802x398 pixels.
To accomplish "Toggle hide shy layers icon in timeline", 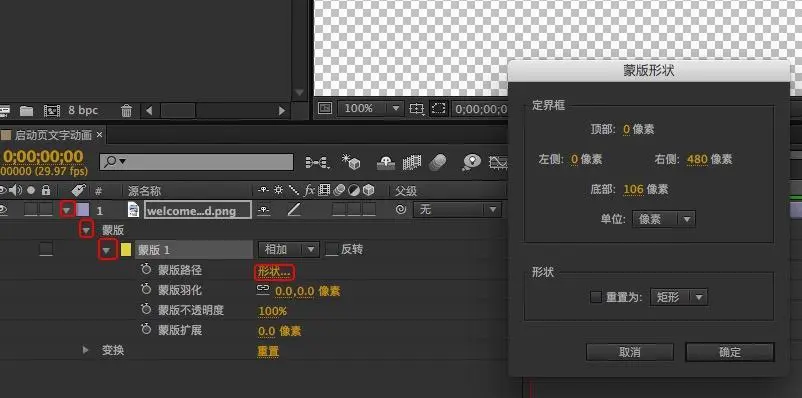I will [386, 163].
